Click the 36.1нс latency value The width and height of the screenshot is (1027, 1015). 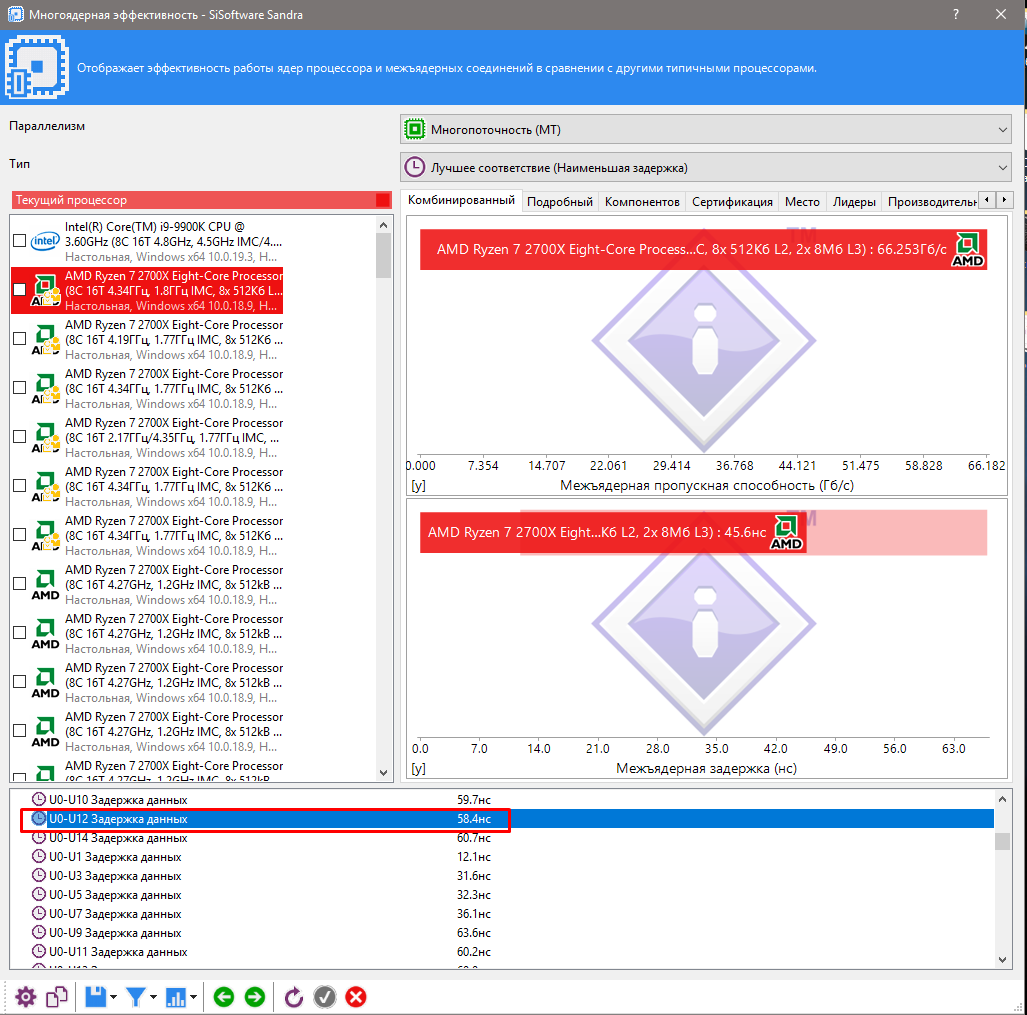click(x=474, y=914)
